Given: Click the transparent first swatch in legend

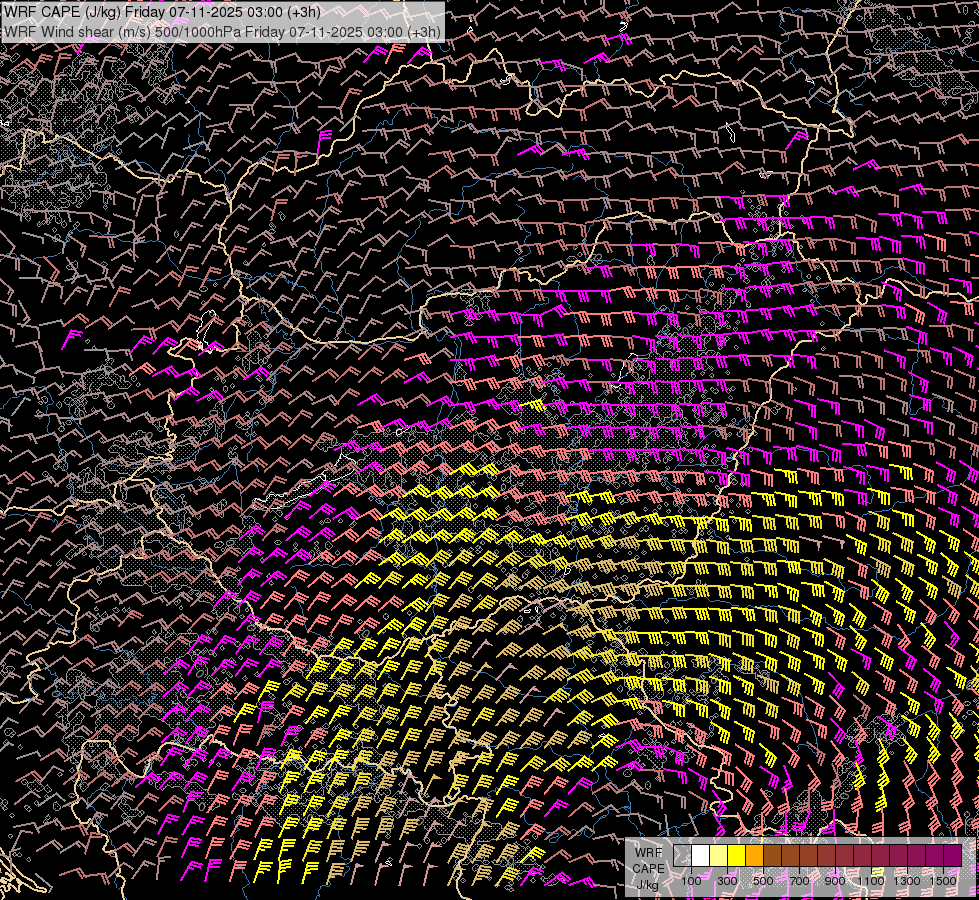Looking at the screenshot, I should [682, 855].
